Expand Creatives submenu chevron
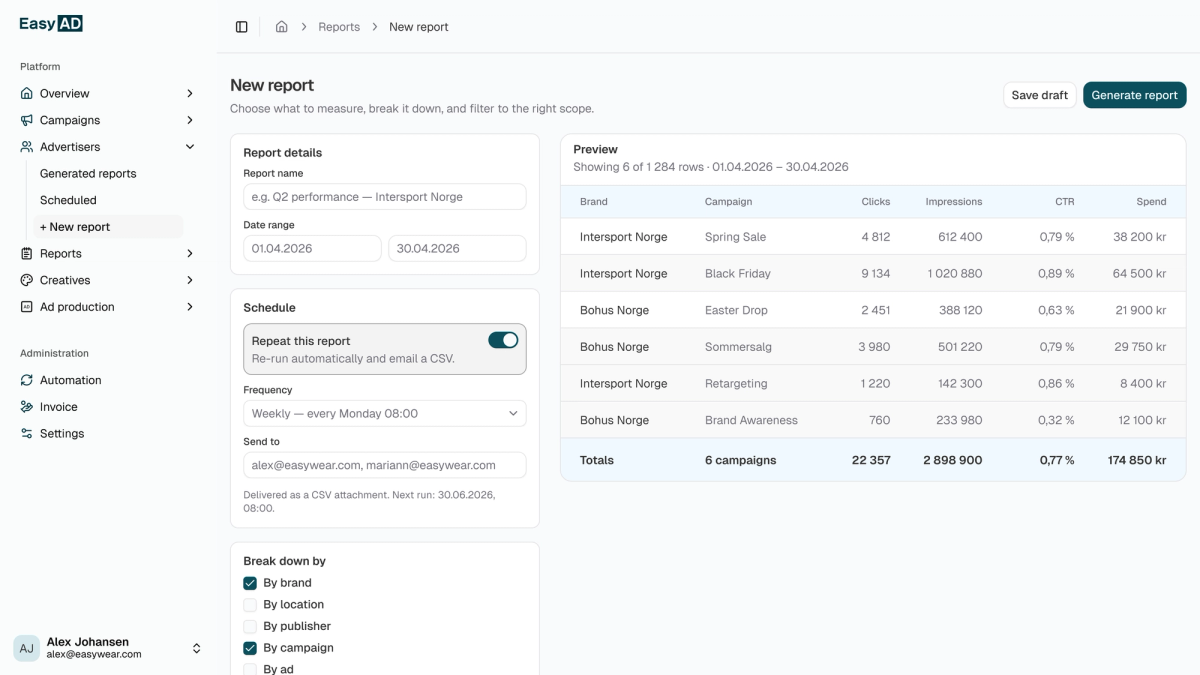Image resolution: width=1200 pixels, height=675 pixels. point(190,280)
